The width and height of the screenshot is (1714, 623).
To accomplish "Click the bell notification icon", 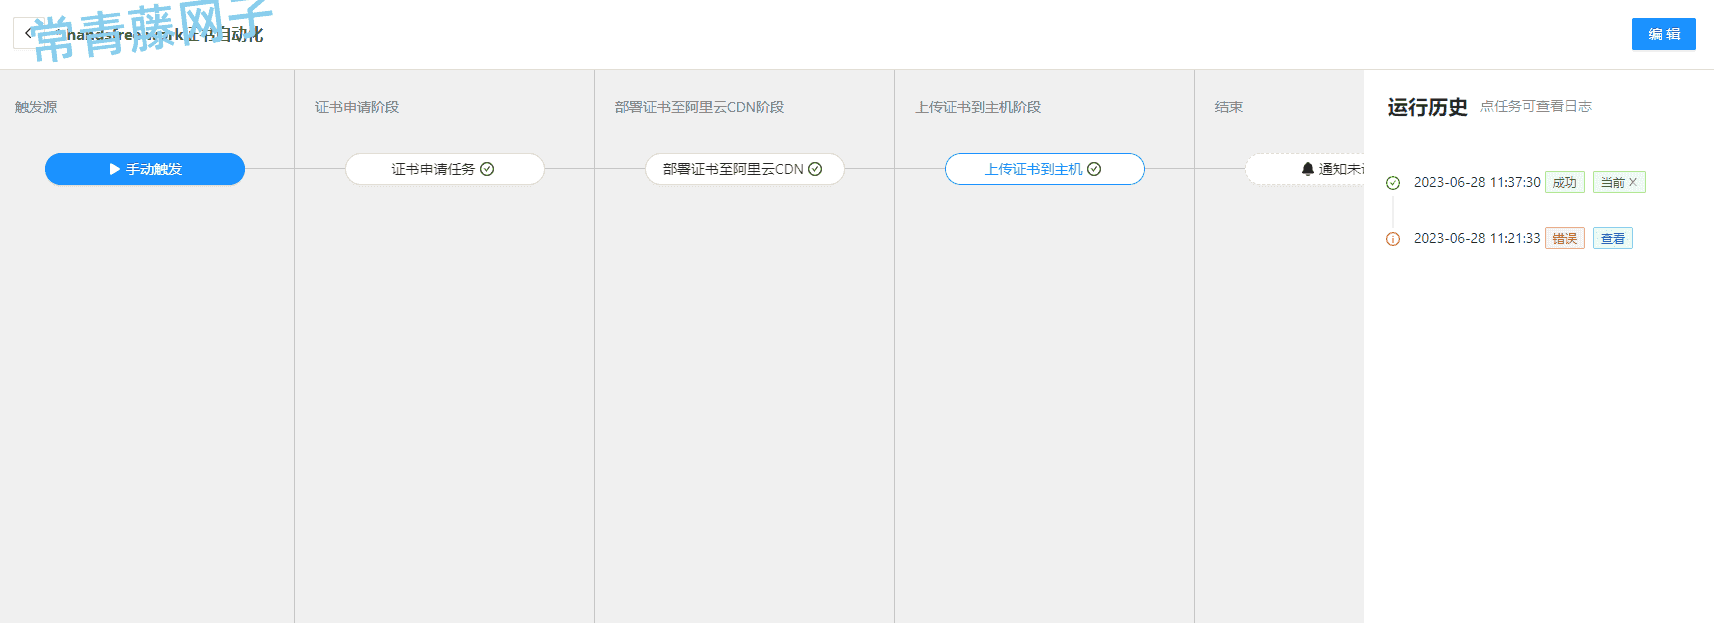I will point(1307,169).
